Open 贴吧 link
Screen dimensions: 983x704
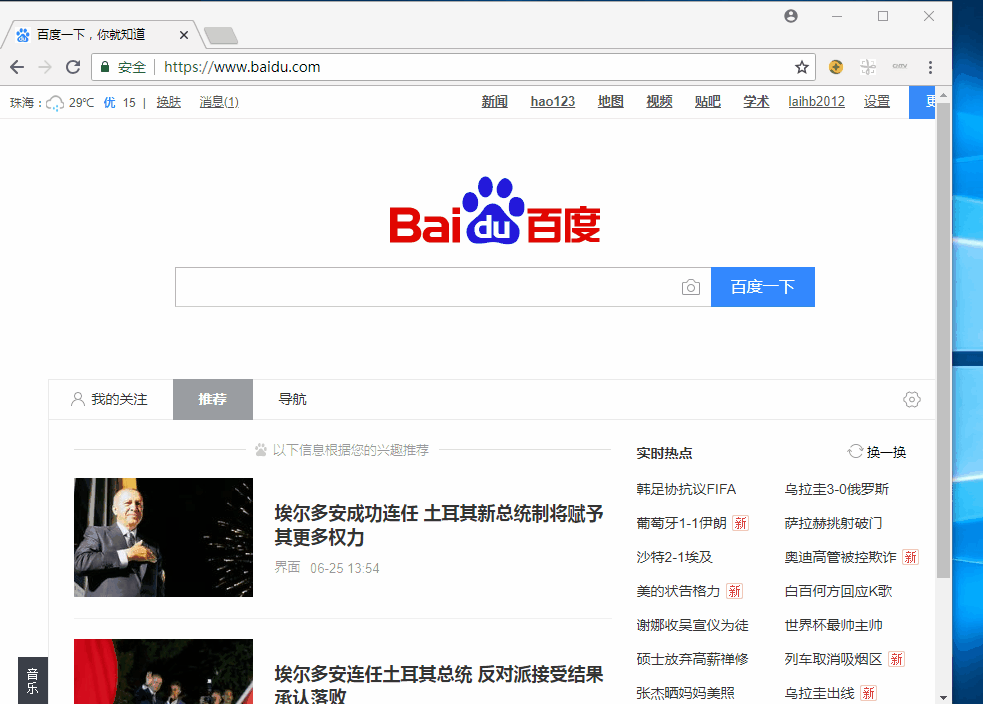[x=708, y=102]
